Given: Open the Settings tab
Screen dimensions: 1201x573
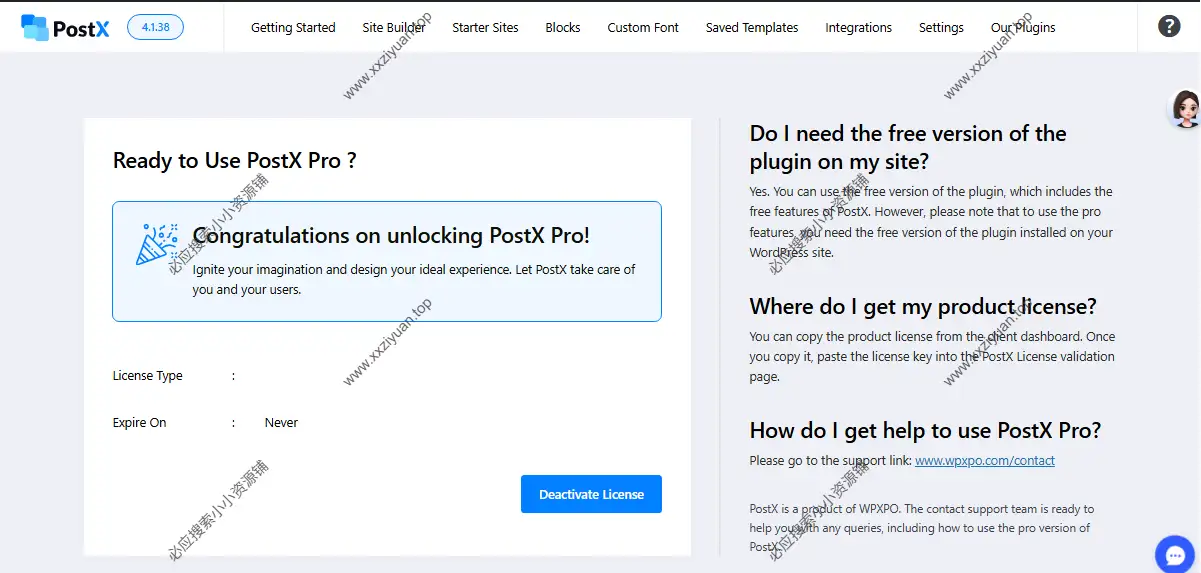Looking at the screenshot, I should [x=941, y=28].
